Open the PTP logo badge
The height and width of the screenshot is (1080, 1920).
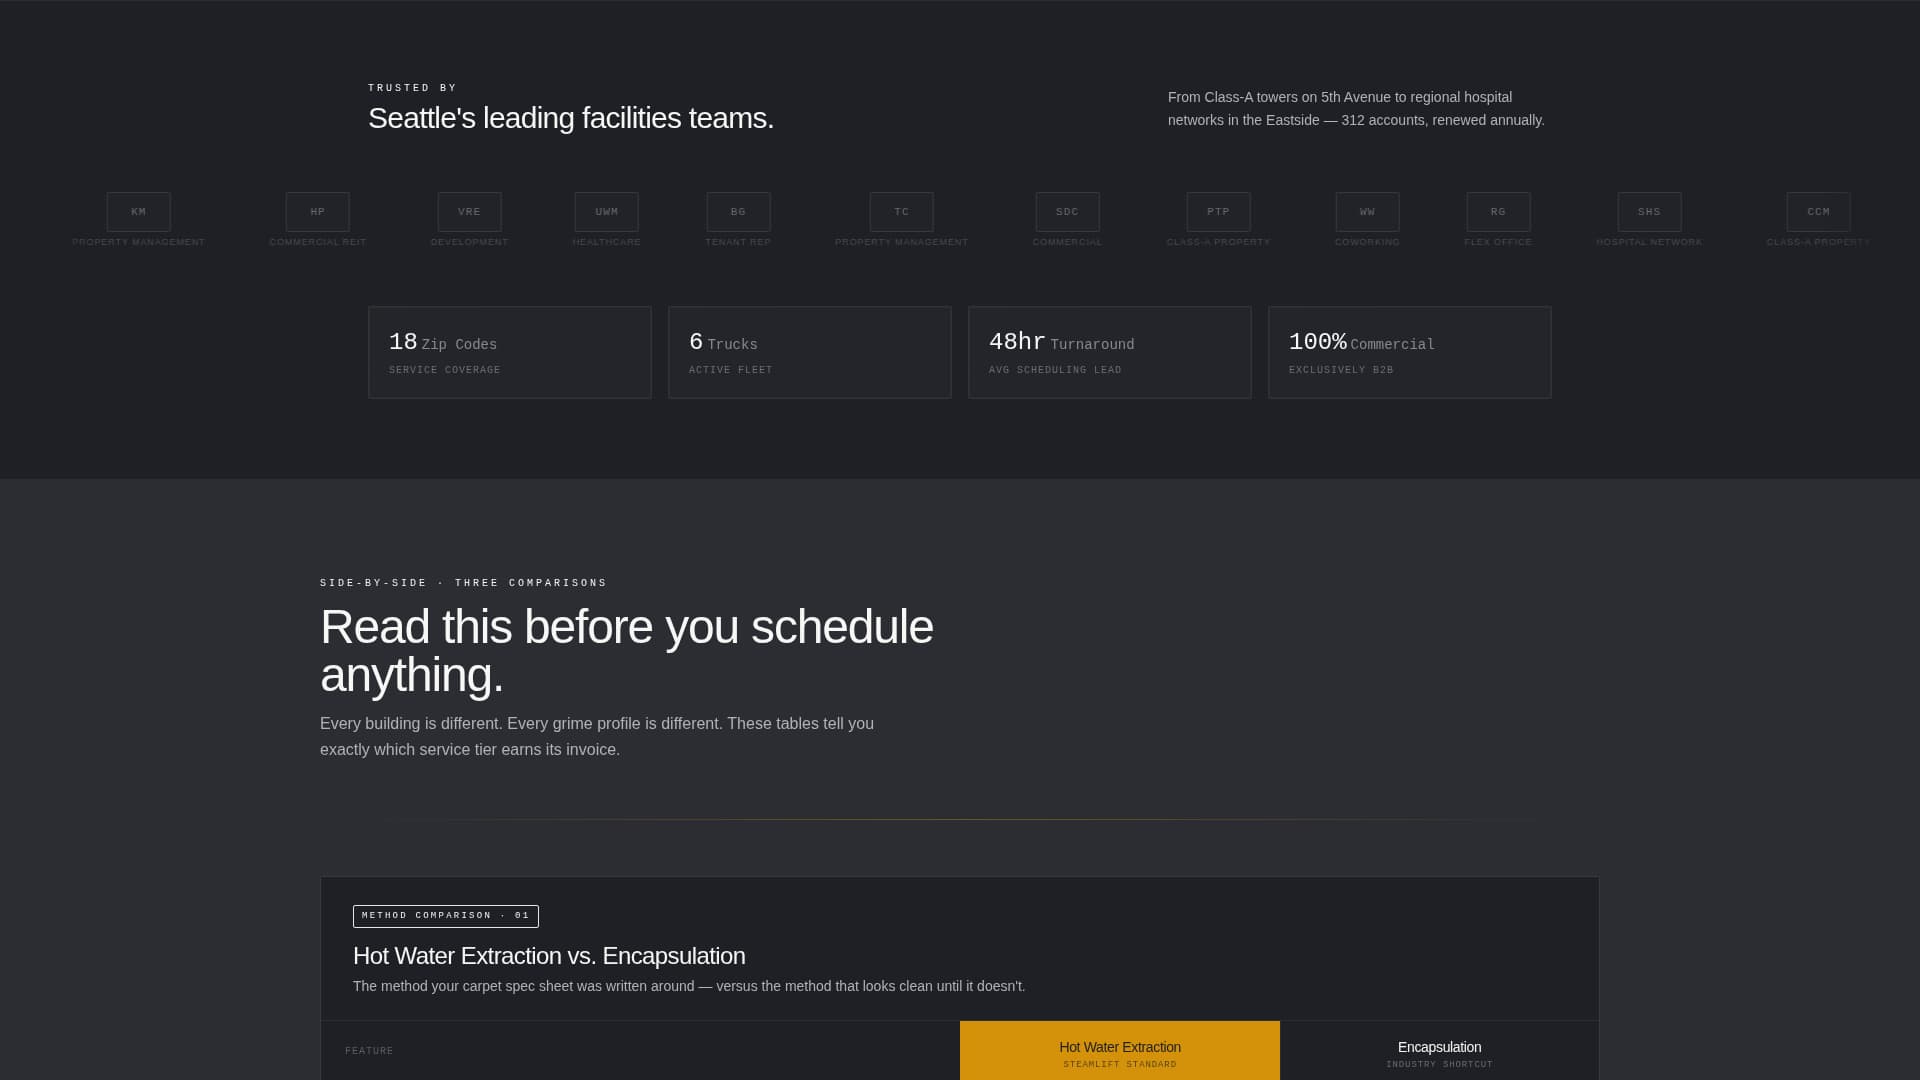pos(1219,212)
